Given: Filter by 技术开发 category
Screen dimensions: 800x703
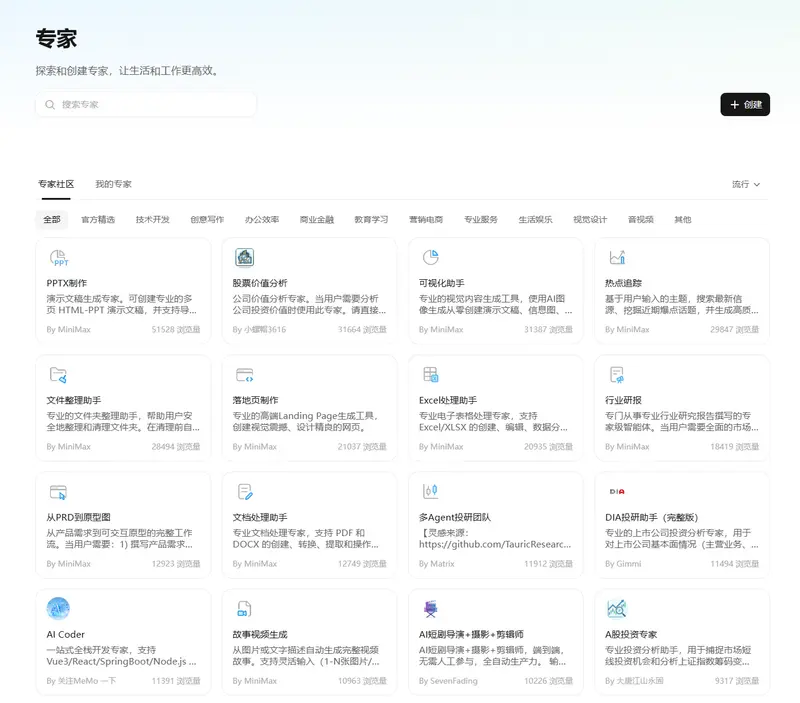Looking at the screenshot, I should tap(153, 219).
